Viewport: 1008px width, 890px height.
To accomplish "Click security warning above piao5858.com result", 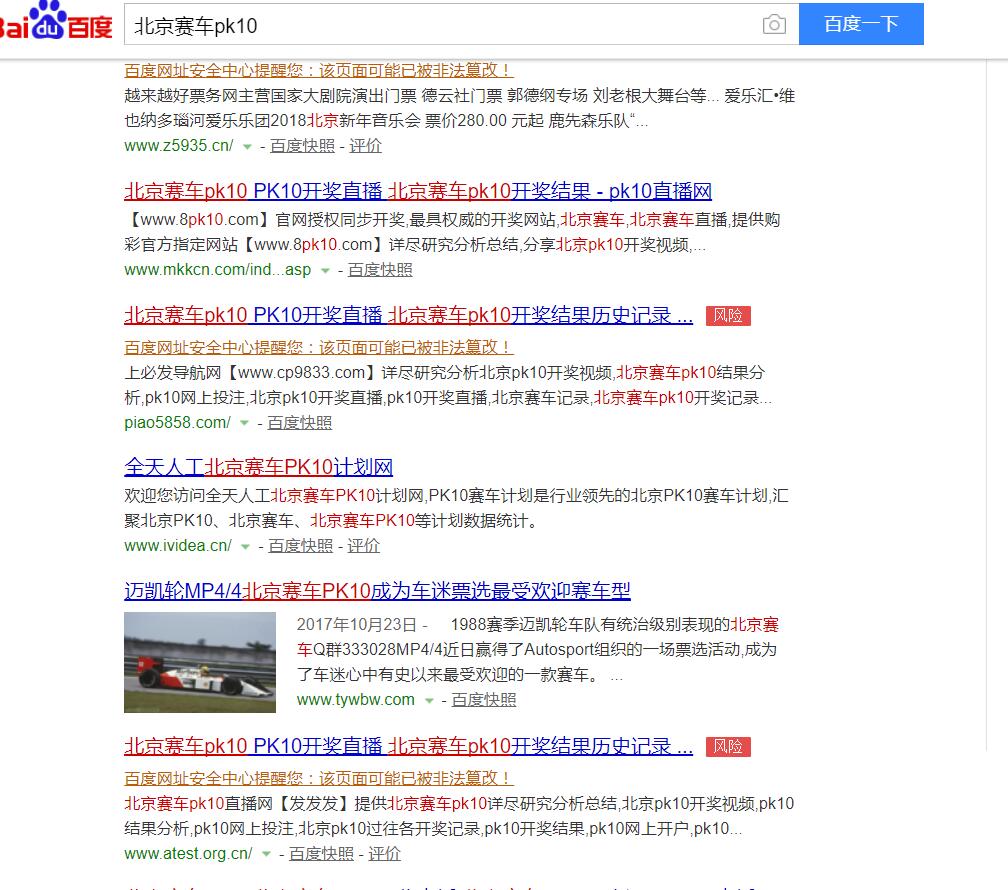I will click(x=318, y=347).
